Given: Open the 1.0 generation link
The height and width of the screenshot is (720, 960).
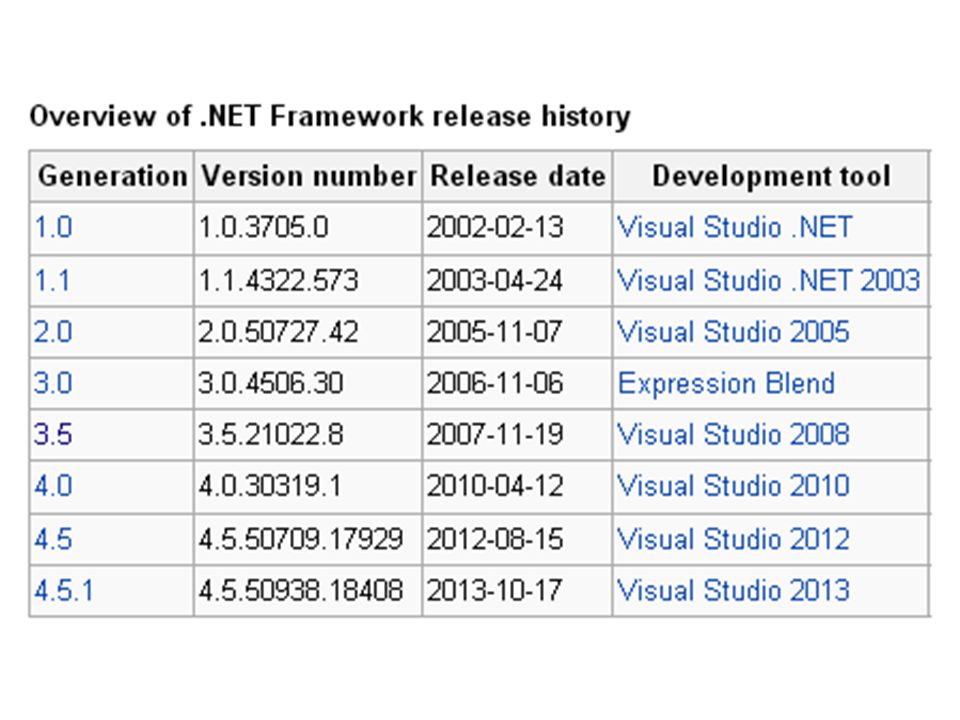Looking at the screenshot, I should (53, 228).
